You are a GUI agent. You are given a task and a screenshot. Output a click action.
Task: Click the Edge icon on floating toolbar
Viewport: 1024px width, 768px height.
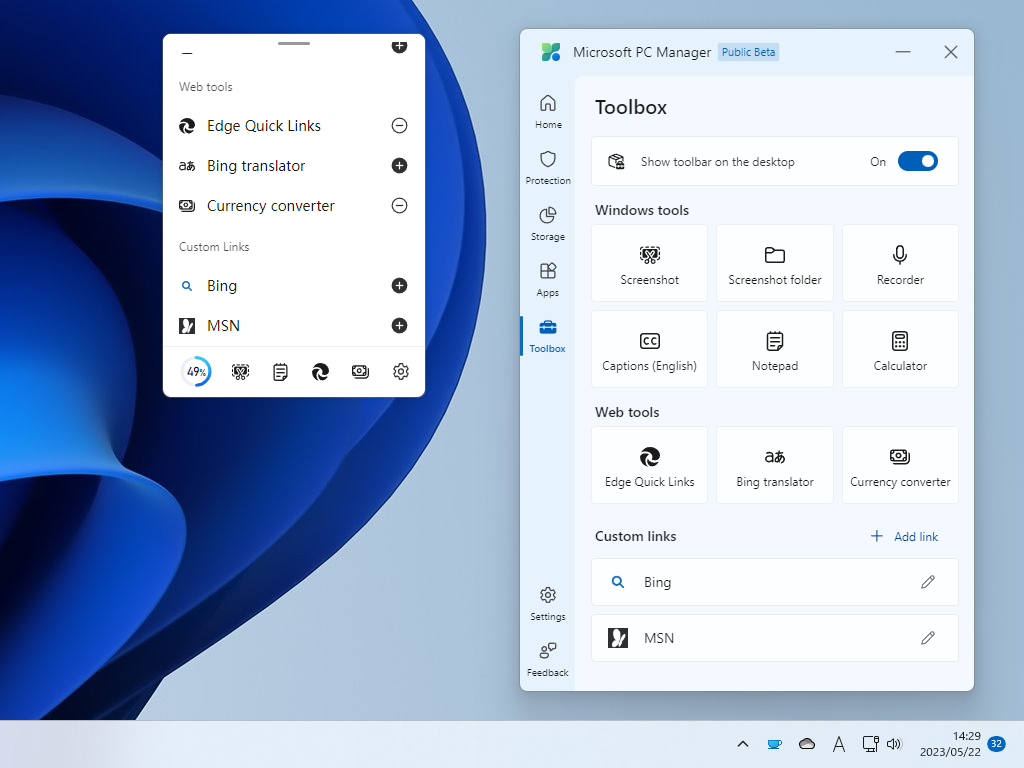[x=320, y=372]
